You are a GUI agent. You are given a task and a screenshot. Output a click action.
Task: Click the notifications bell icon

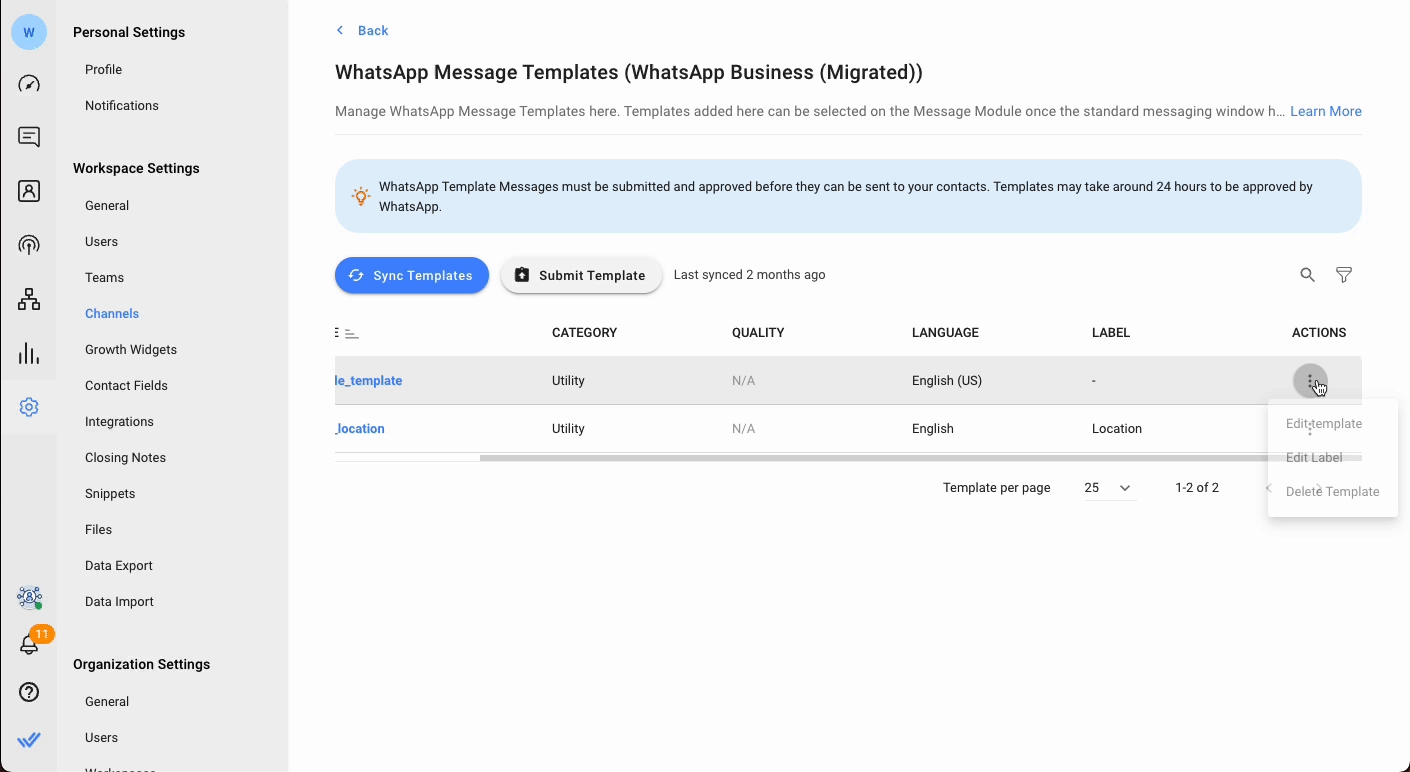(x=29, y=646)
